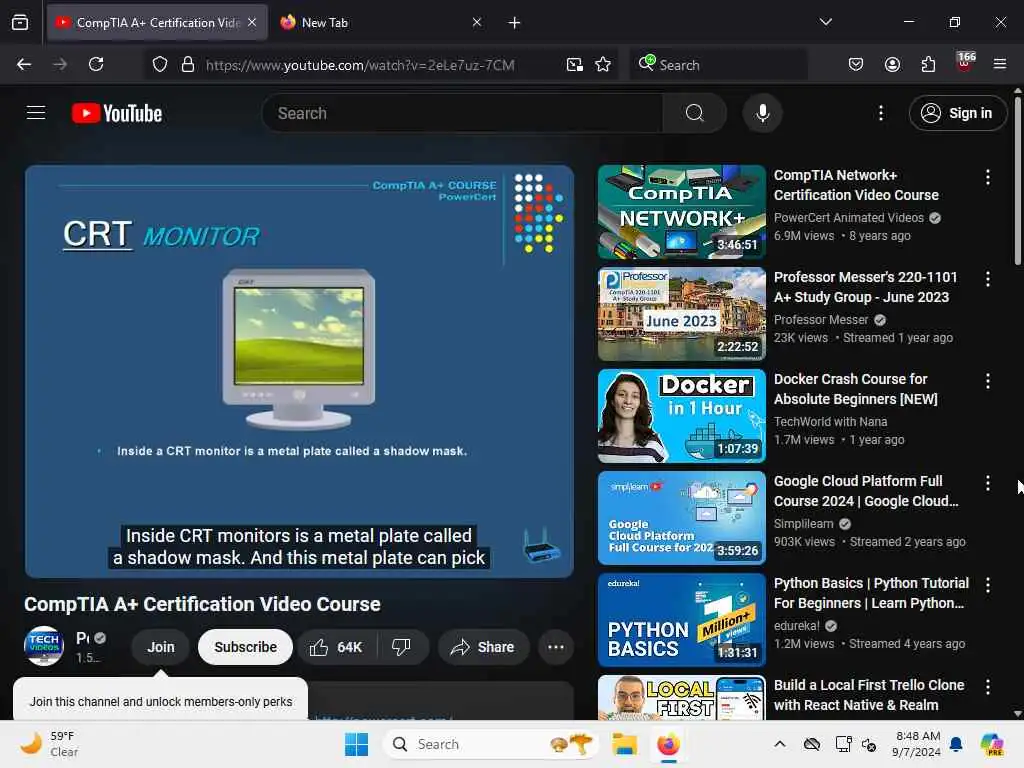Dislike the video with thumbs-down
The image size is (1024, 768).
coord(402,647)
